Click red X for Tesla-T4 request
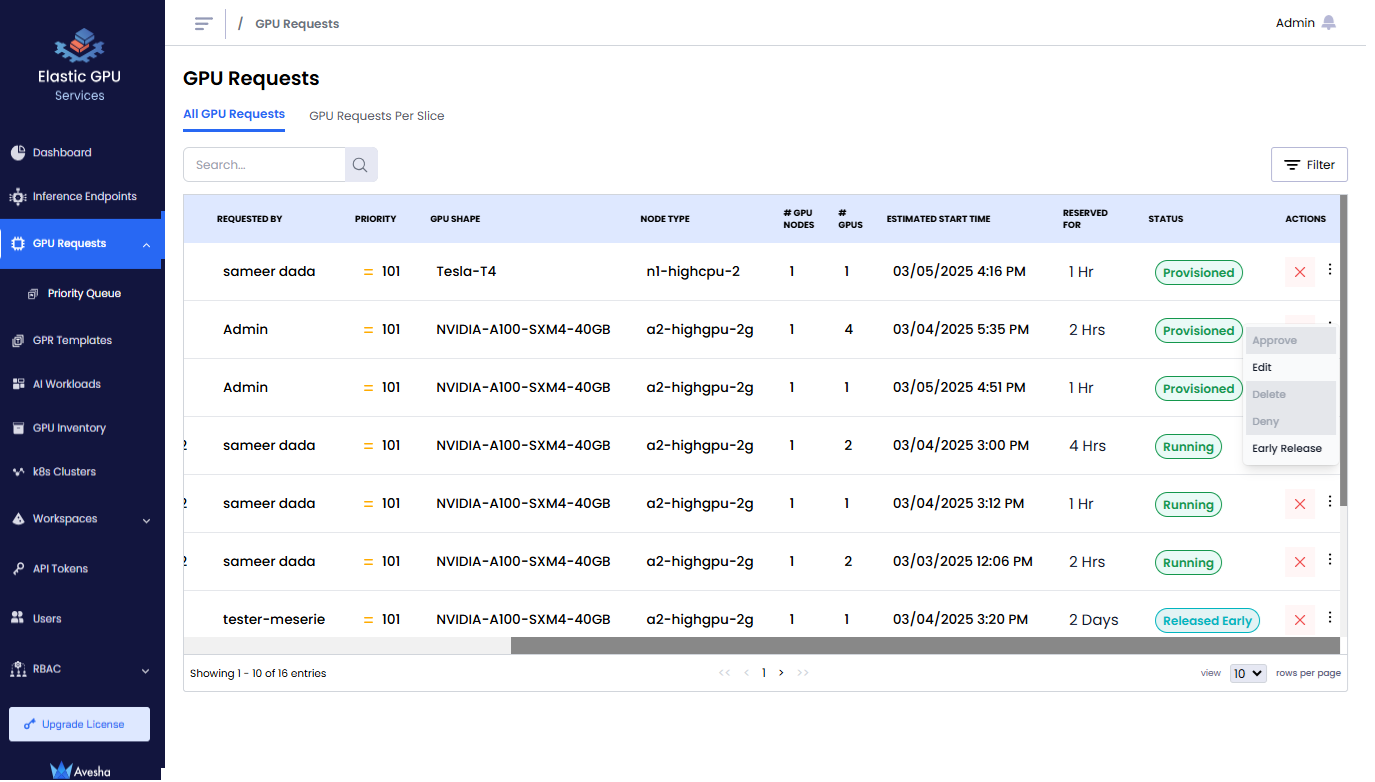Screen dimensions: 1375x782 (1300, 272)
